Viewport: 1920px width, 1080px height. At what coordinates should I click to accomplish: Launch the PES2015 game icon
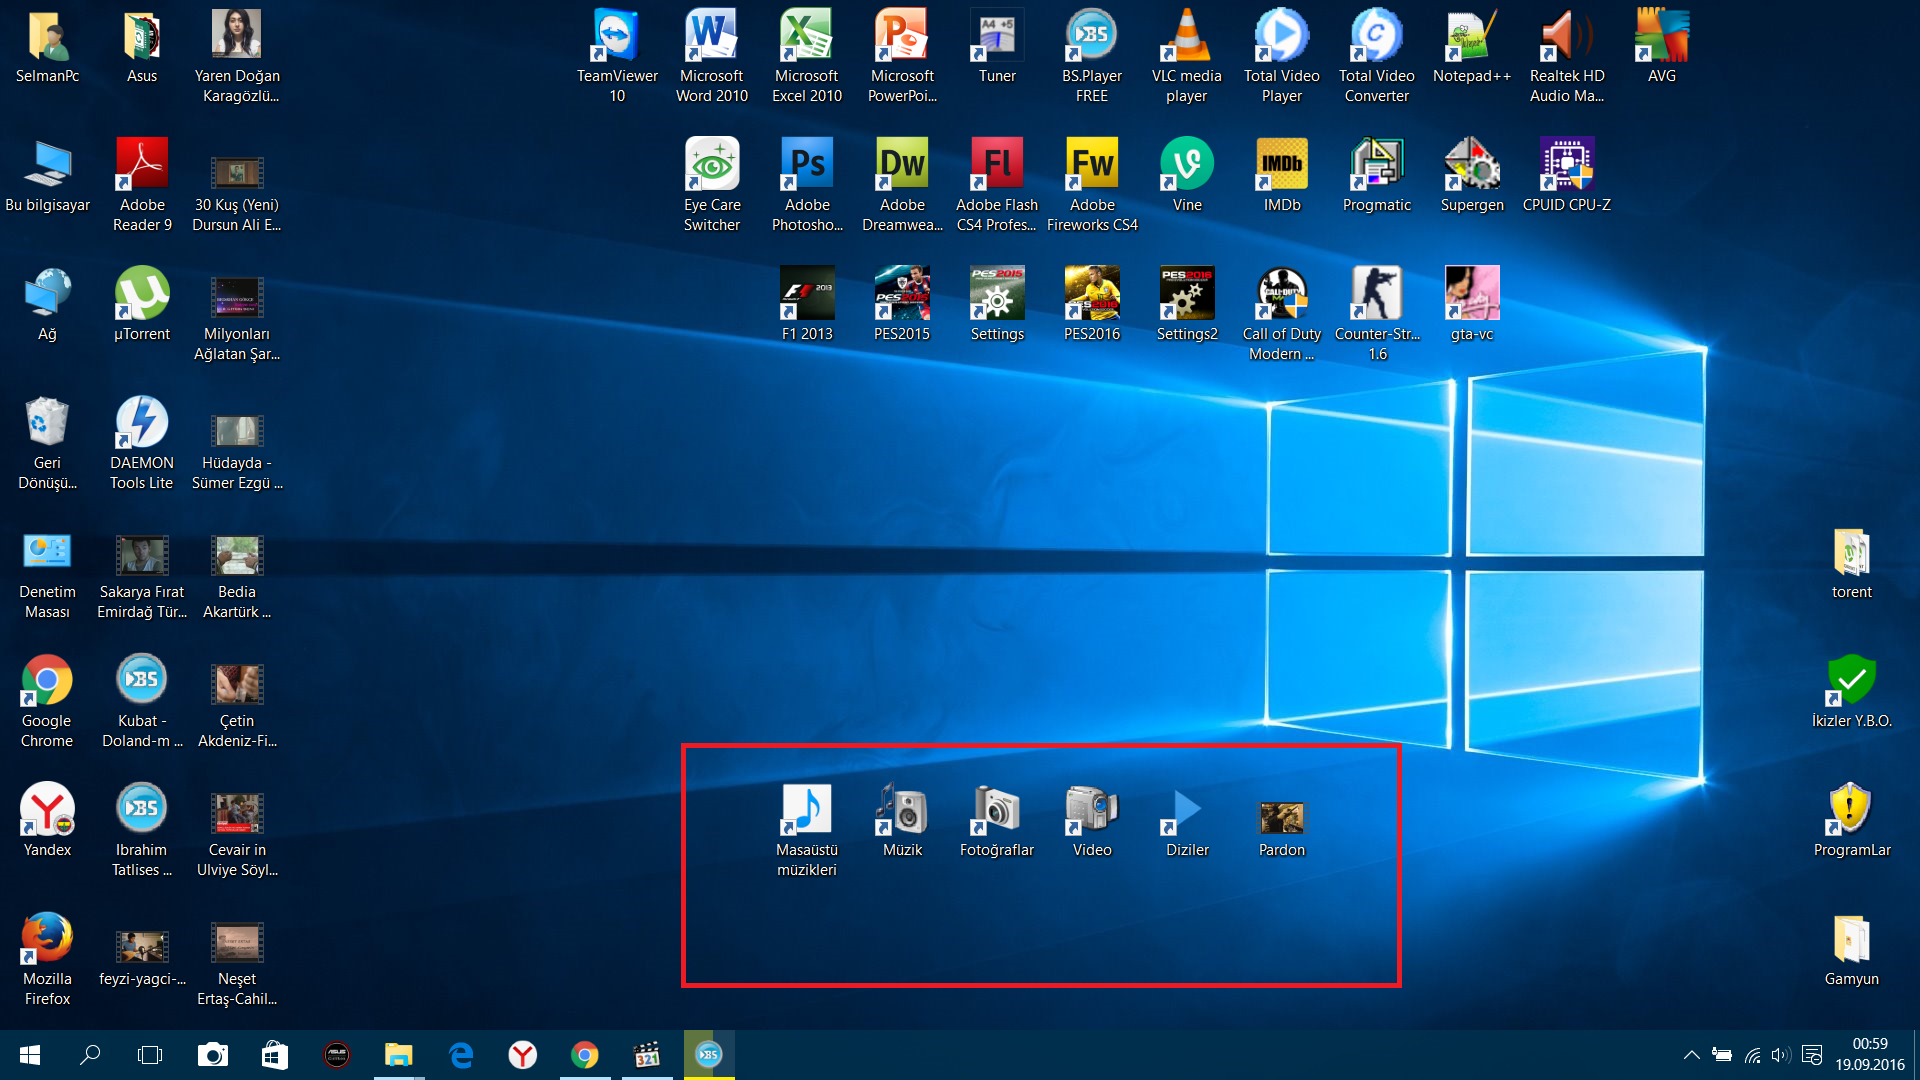[x=902, y=304]
